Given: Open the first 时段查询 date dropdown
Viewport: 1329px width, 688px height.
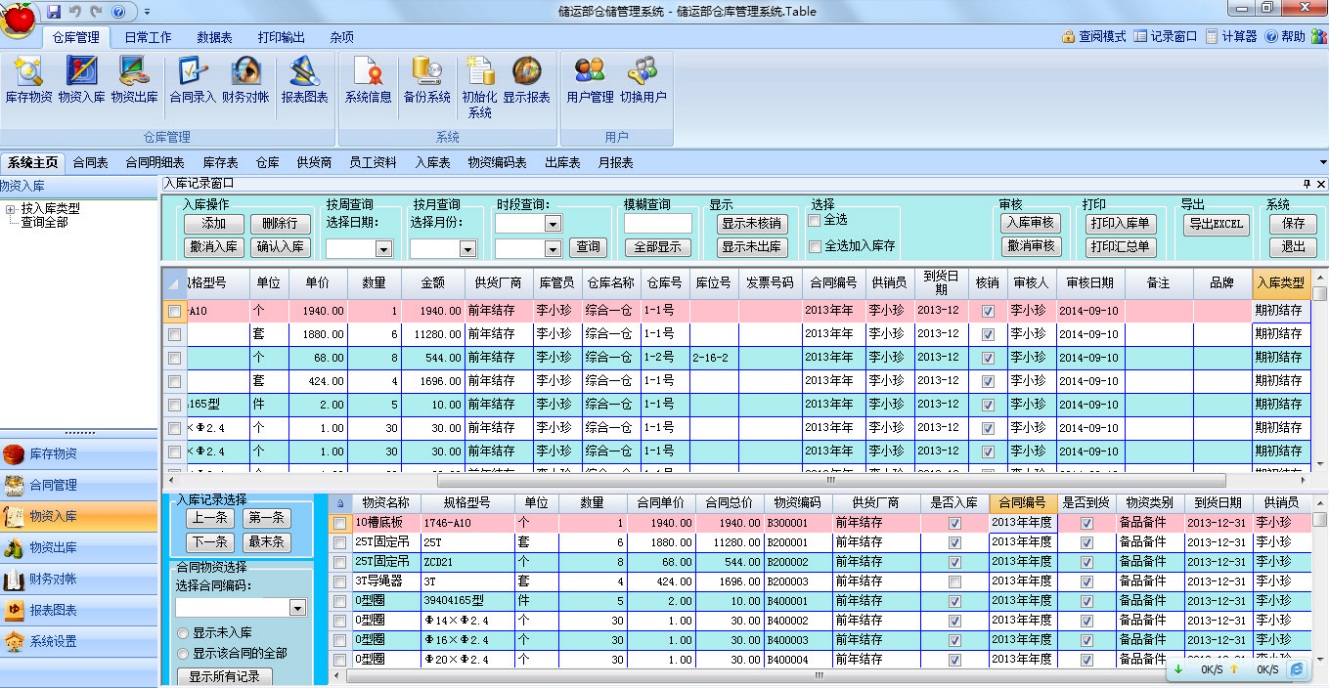Looking at the screenshot, I should pos(553,224).
